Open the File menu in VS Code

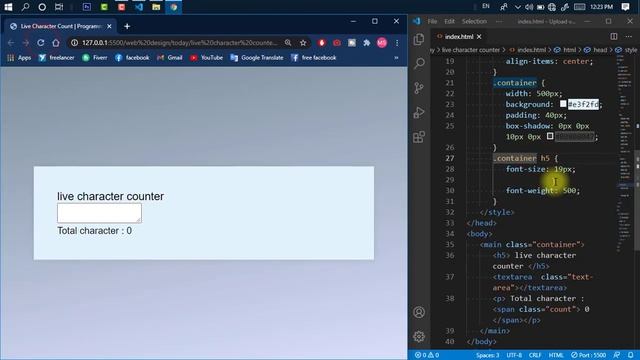pyautogui.click(x=433, y=21)
